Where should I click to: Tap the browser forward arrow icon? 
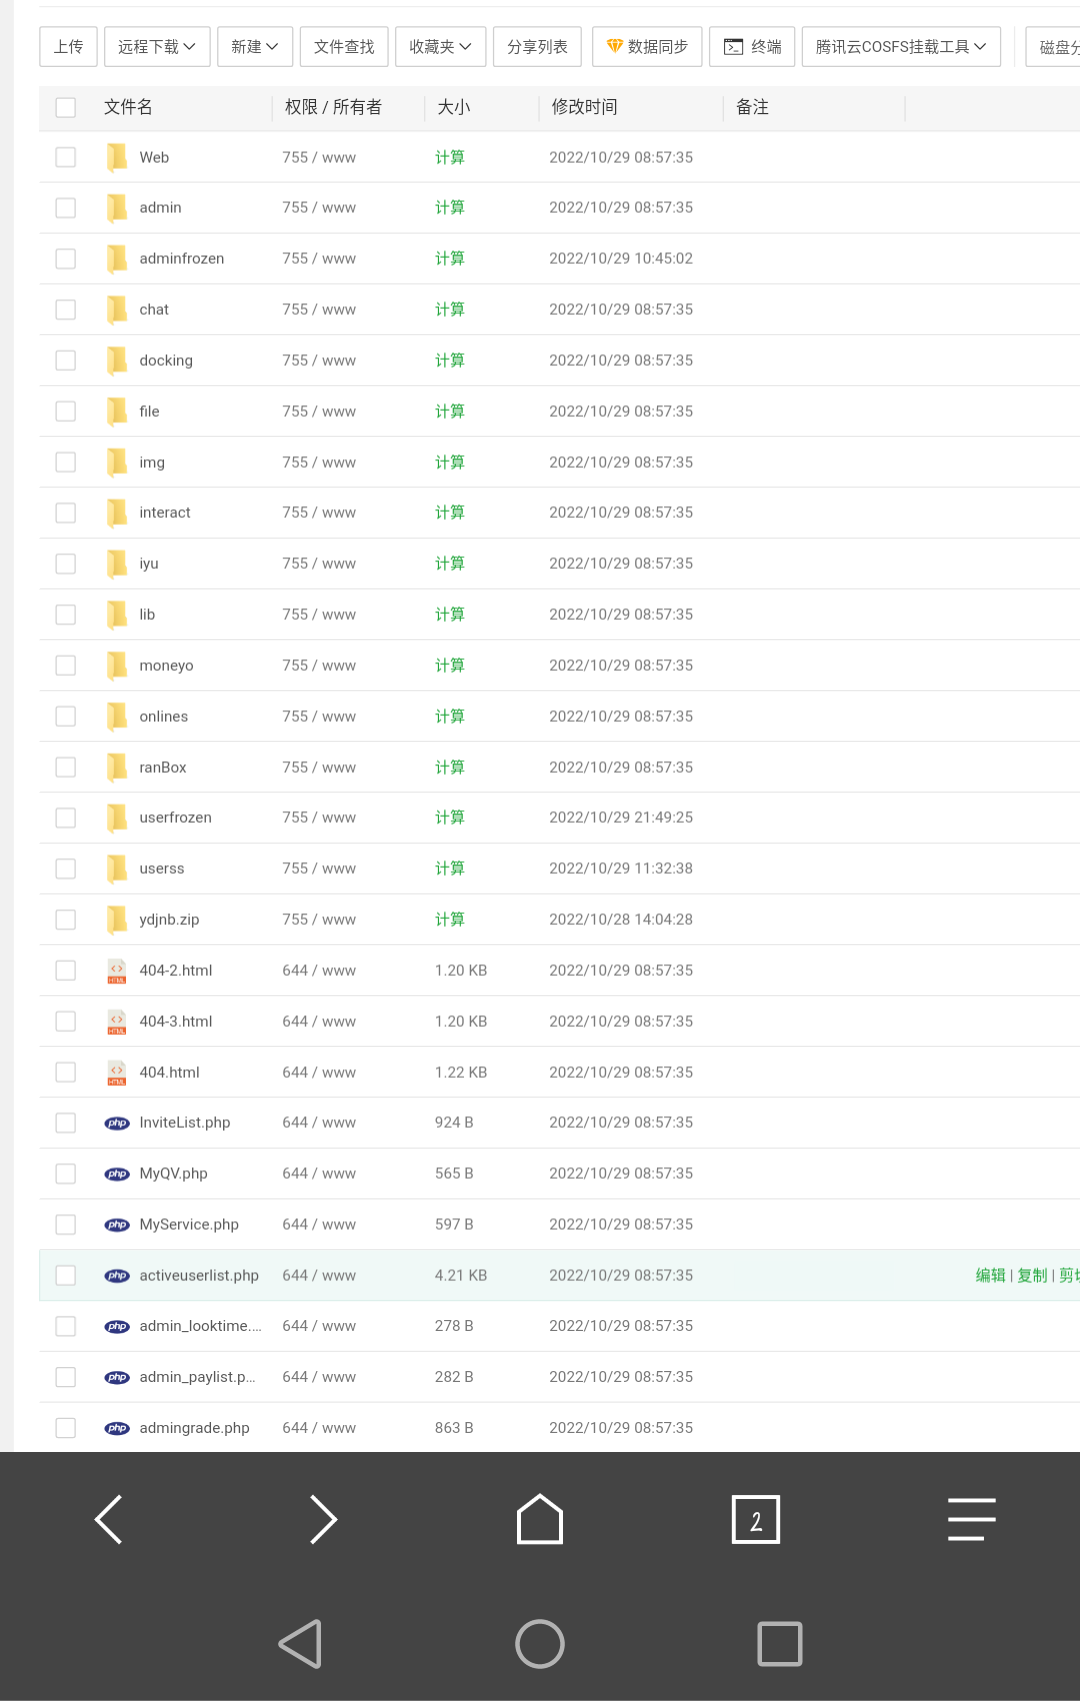click(x=323, y=1520)
